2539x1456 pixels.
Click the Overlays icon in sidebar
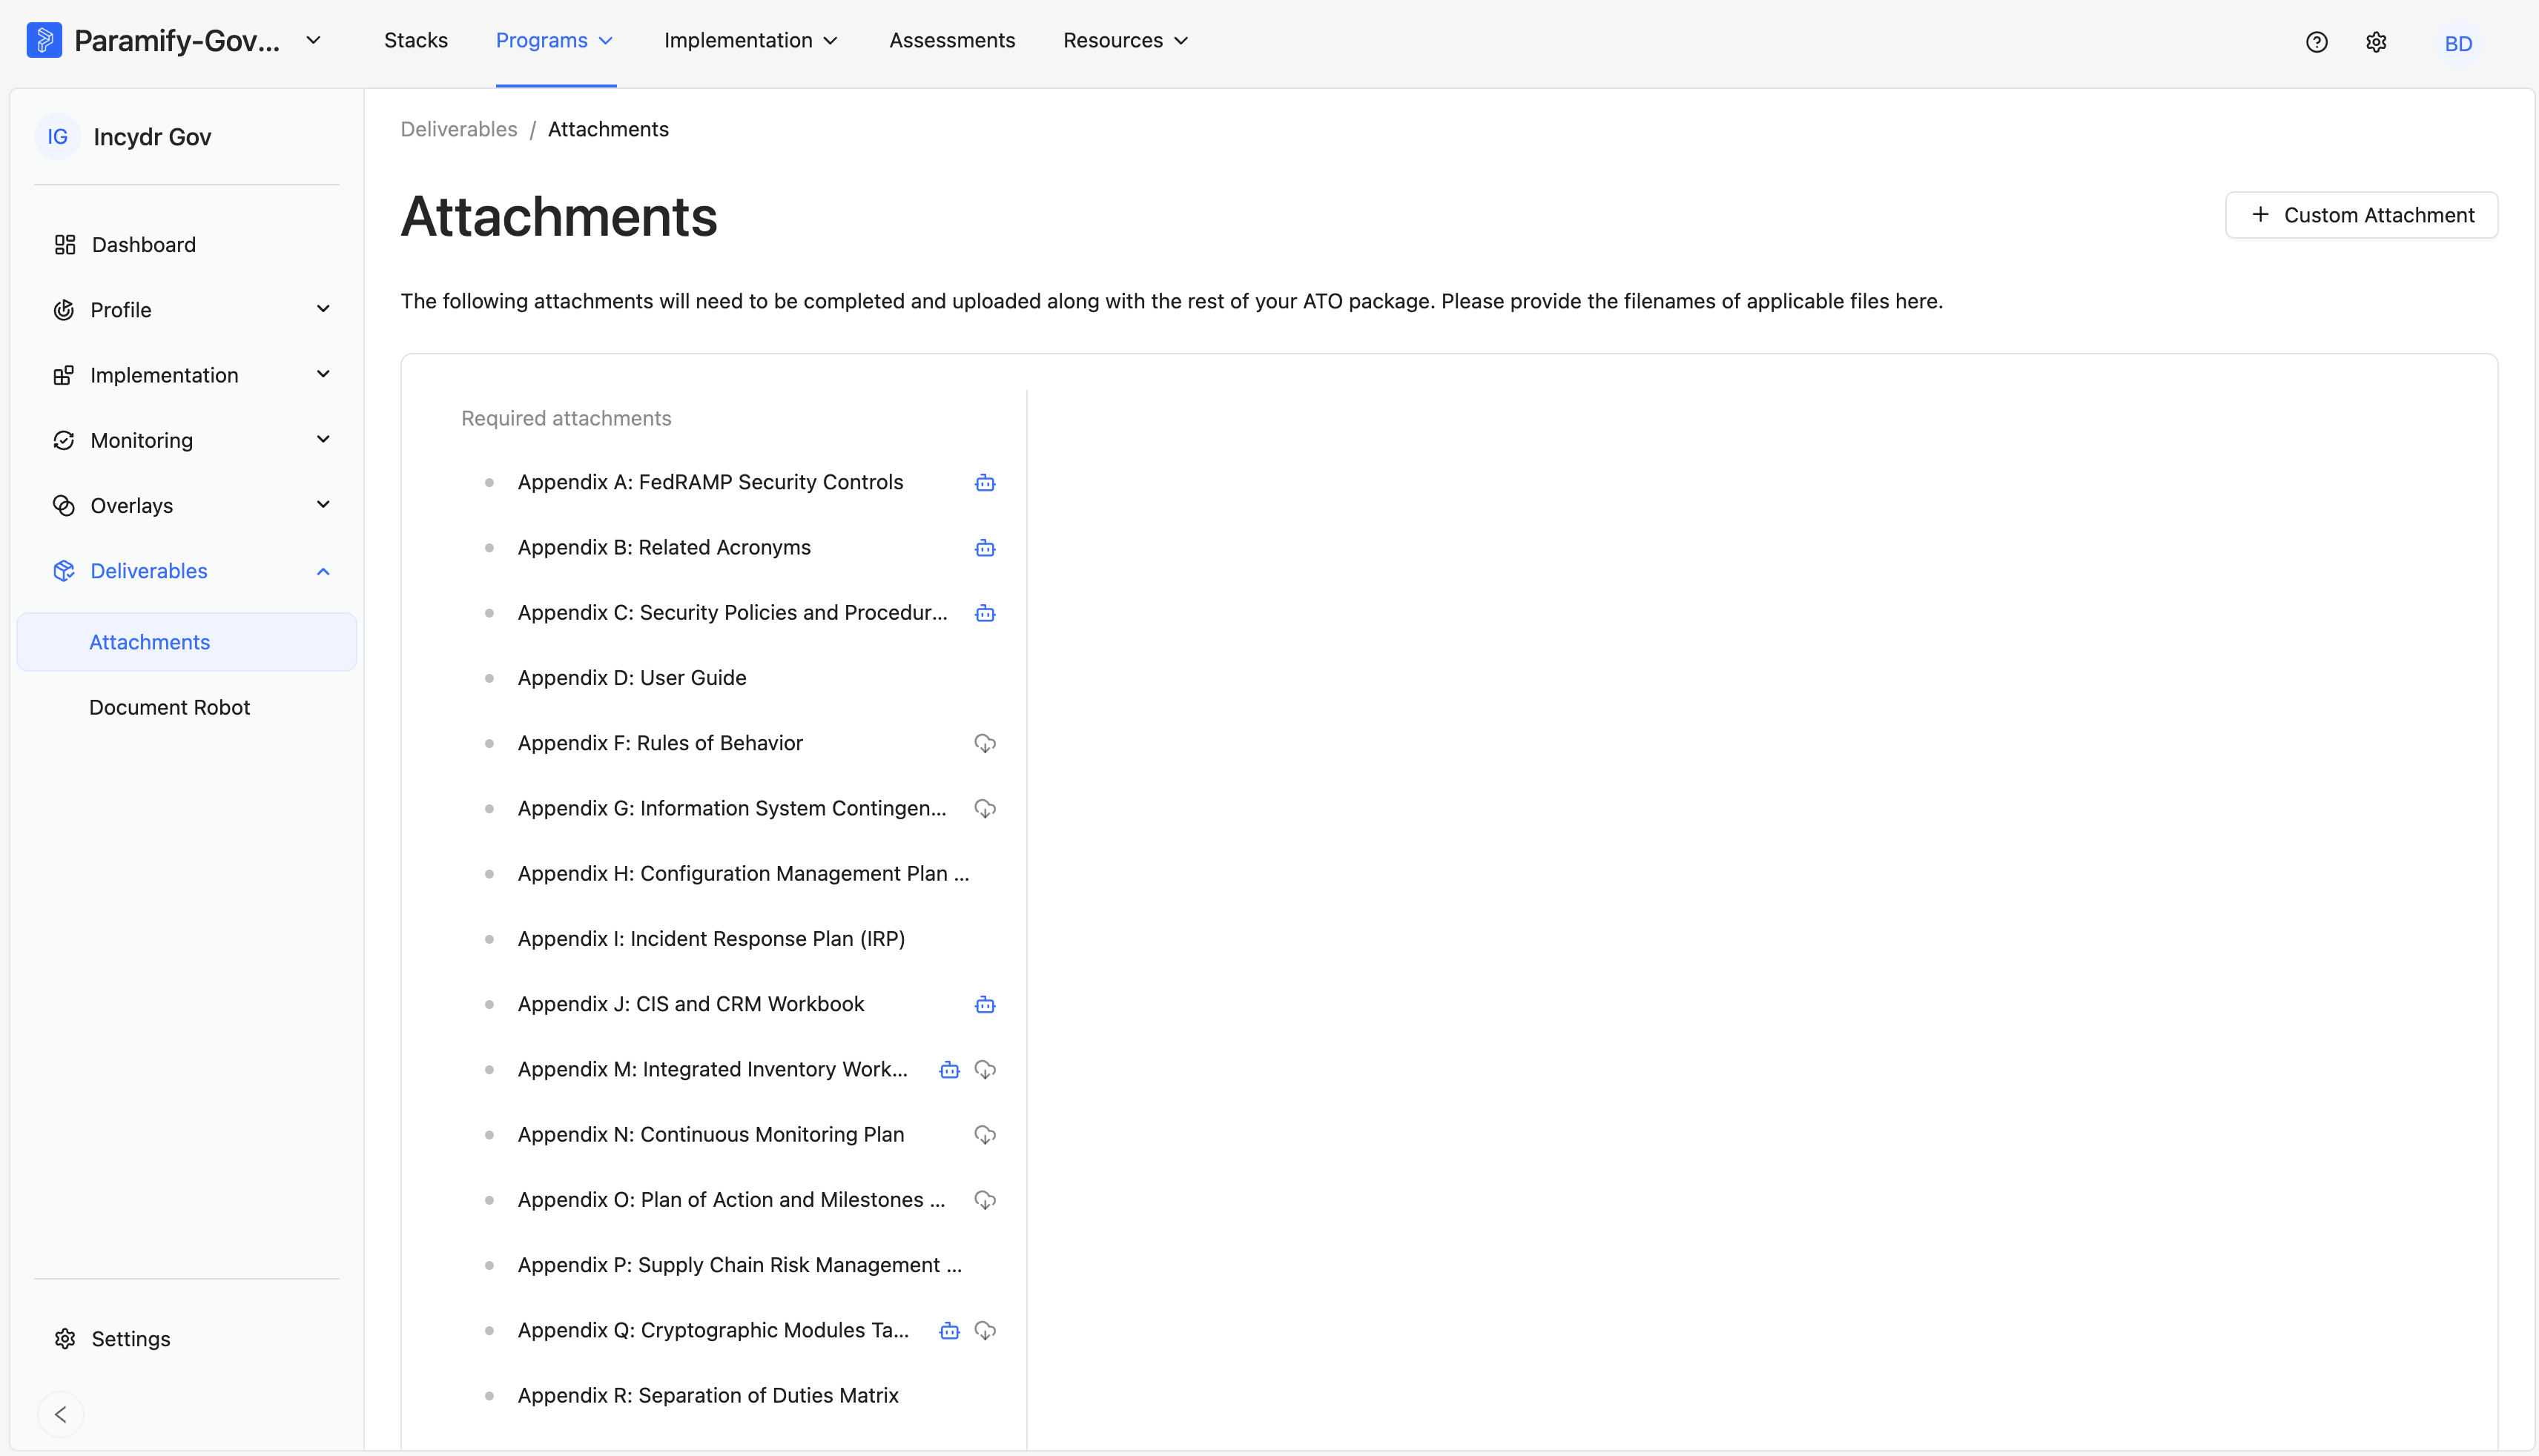point(64,506)
